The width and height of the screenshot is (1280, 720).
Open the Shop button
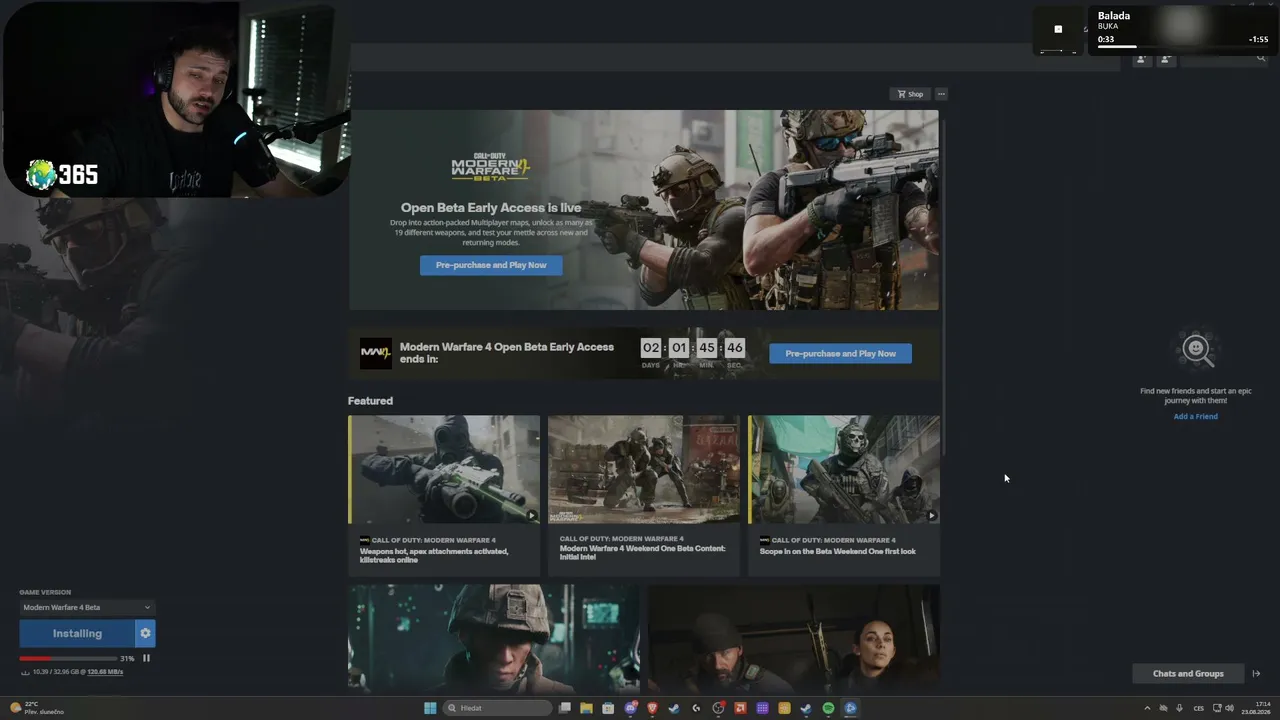tap(910, 94)
